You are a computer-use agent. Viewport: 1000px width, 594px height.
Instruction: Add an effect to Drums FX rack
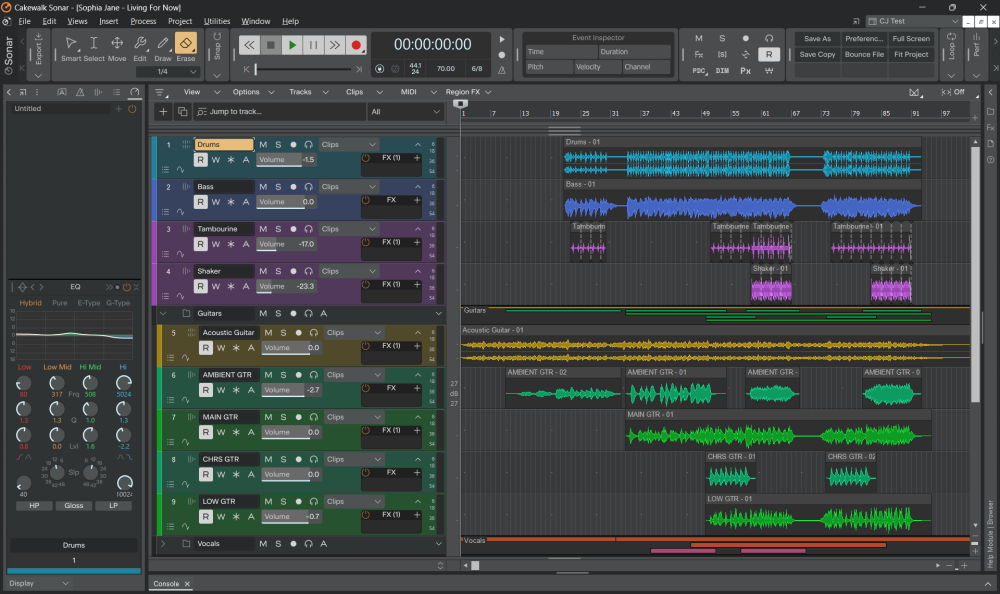417,158
